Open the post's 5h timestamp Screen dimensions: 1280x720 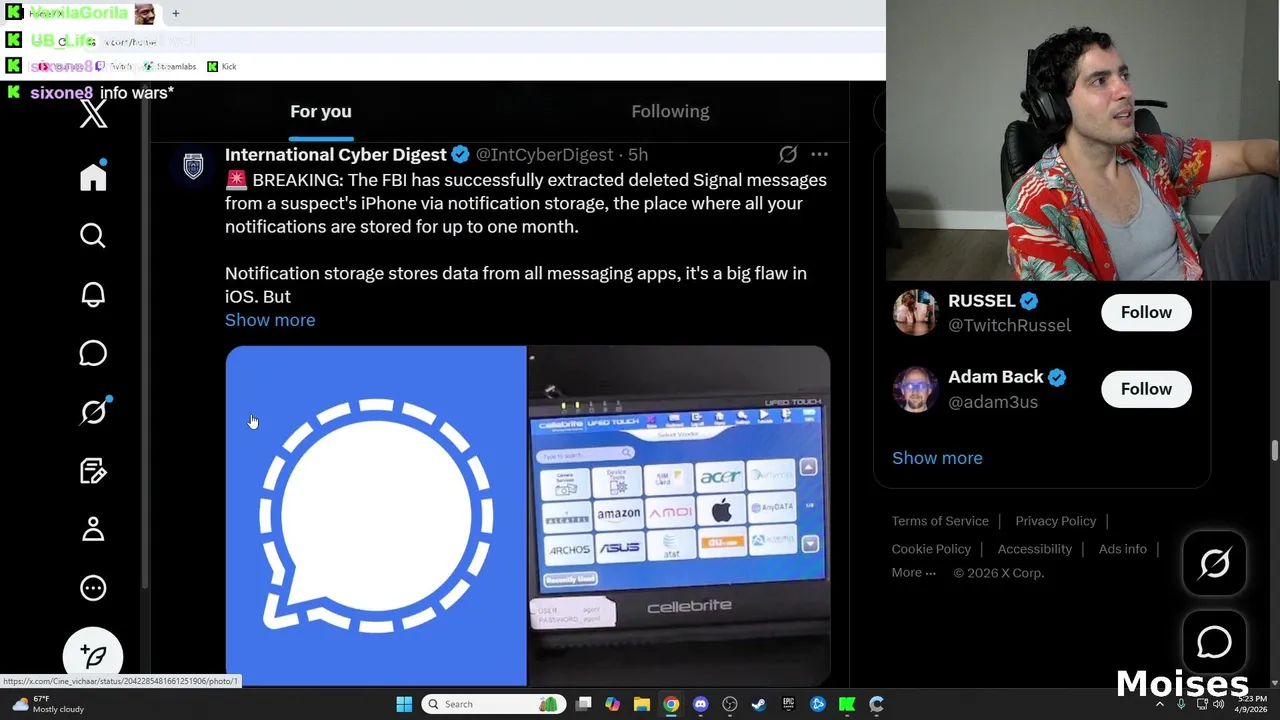638,154
